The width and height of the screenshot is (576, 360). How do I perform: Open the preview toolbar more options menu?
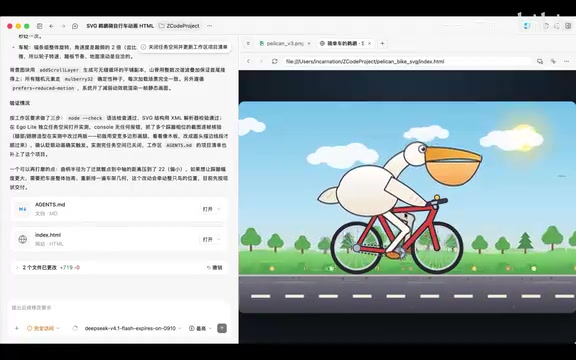tap(566, 61)
